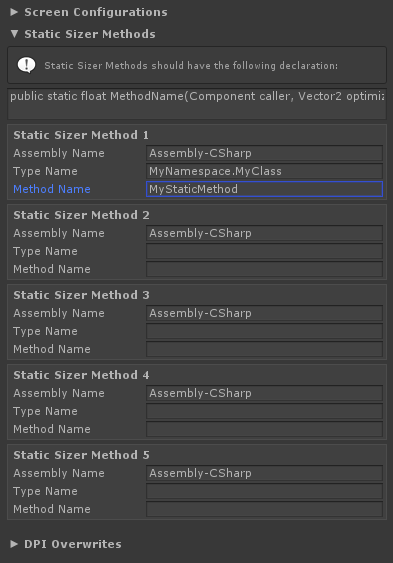Click empty Type Name field of Method 2
This screenshot has width=393, height=563.
[265, 251]
